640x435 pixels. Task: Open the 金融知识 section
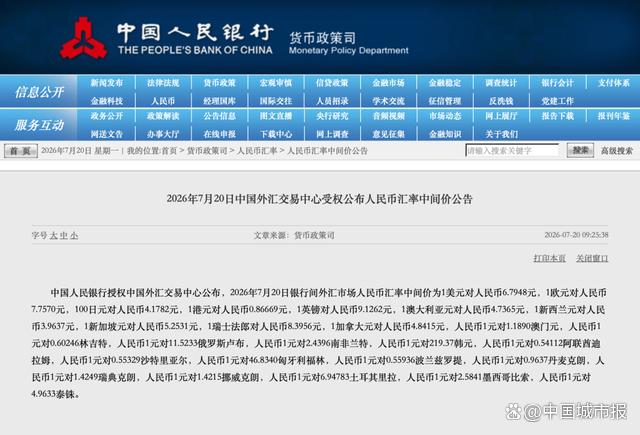coord(445,134)
